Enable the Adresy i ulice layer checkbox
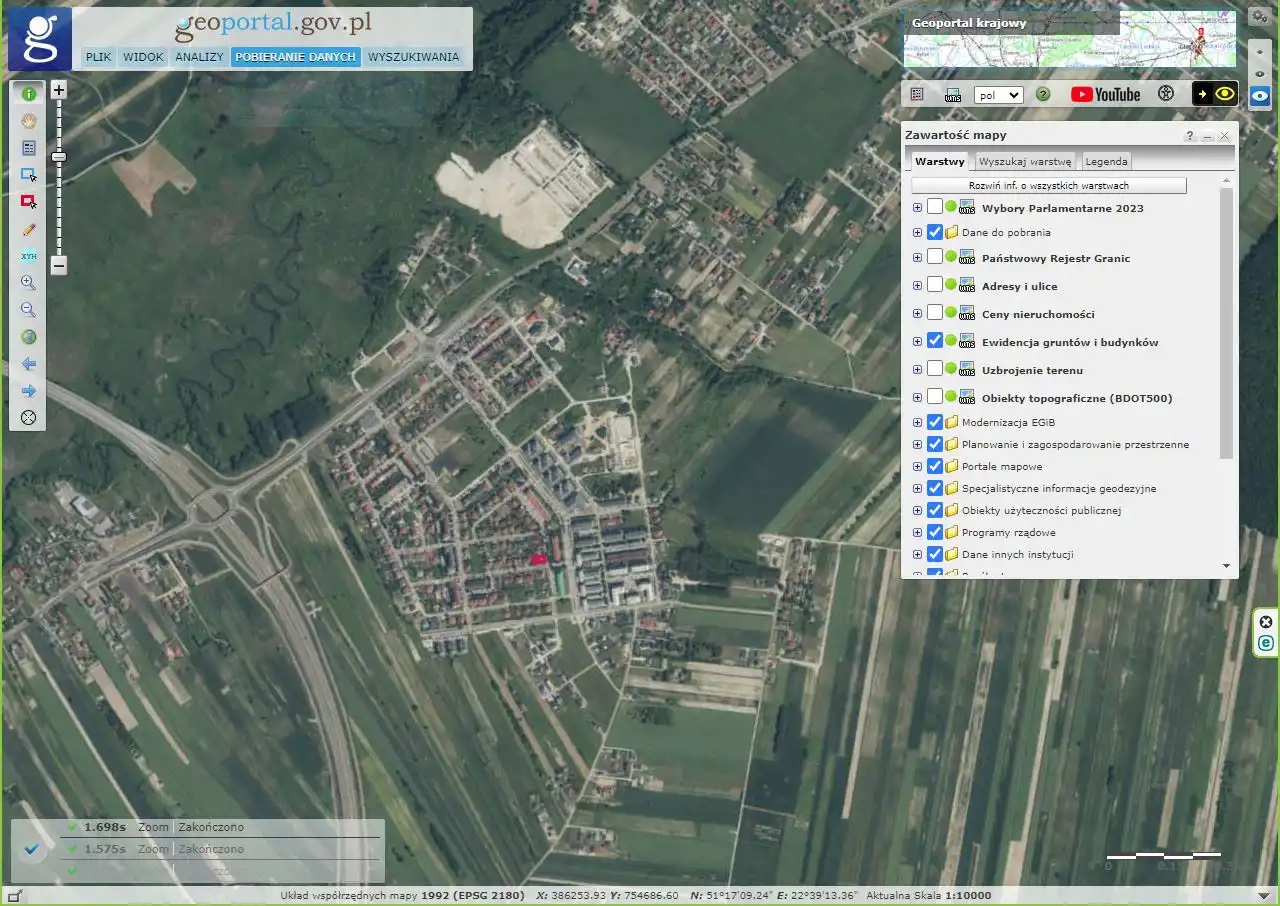Screen dimensions: 1280x906 pos(934,286)
